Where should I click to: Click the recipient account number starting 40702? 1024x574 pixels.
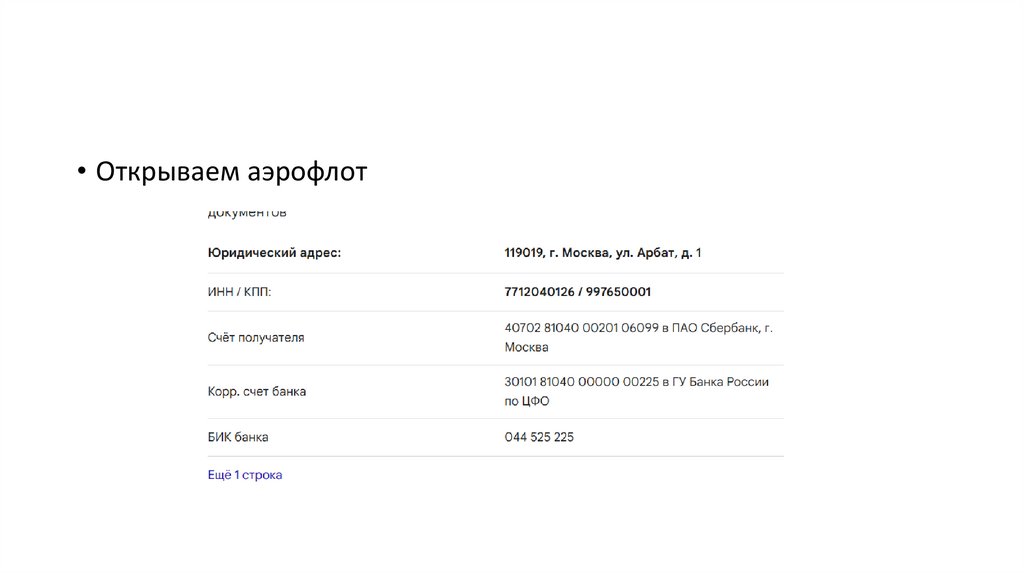582,328
